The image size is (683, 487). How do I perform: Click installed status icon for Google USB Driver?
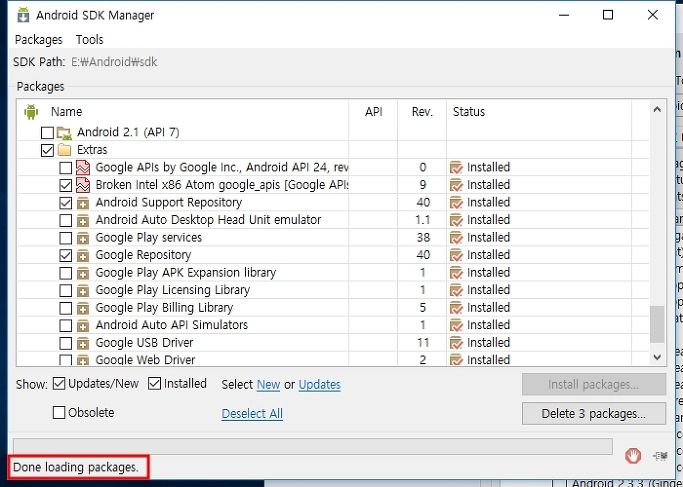click(x=456, y=343)
